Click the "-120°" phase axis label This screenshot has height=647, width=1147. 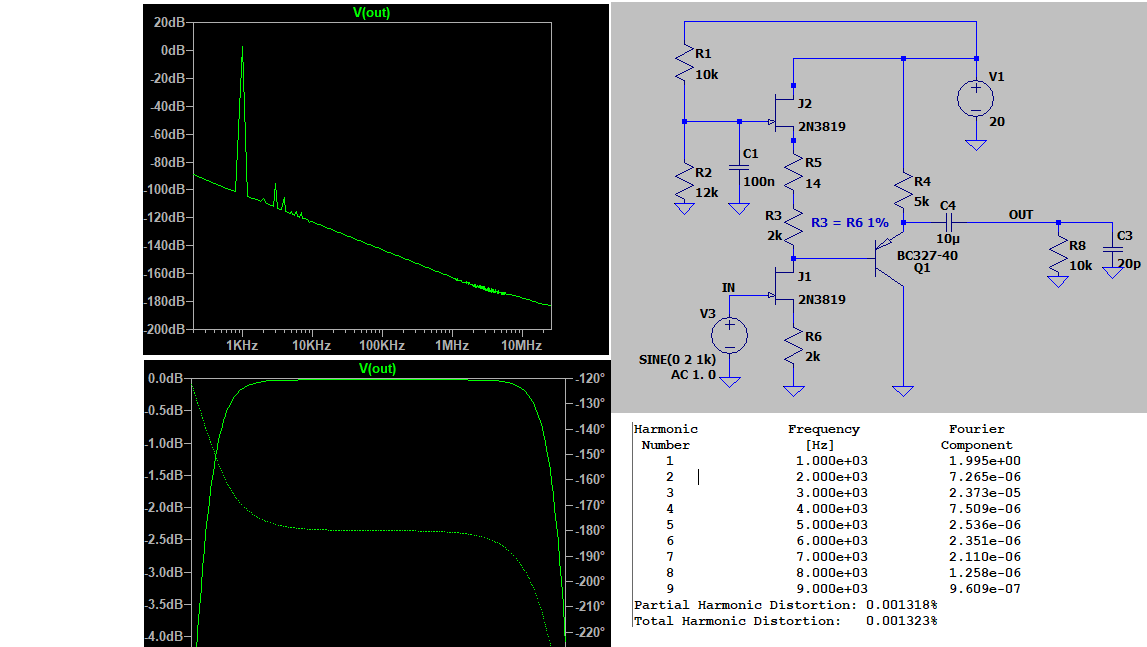tap(590, 378)
